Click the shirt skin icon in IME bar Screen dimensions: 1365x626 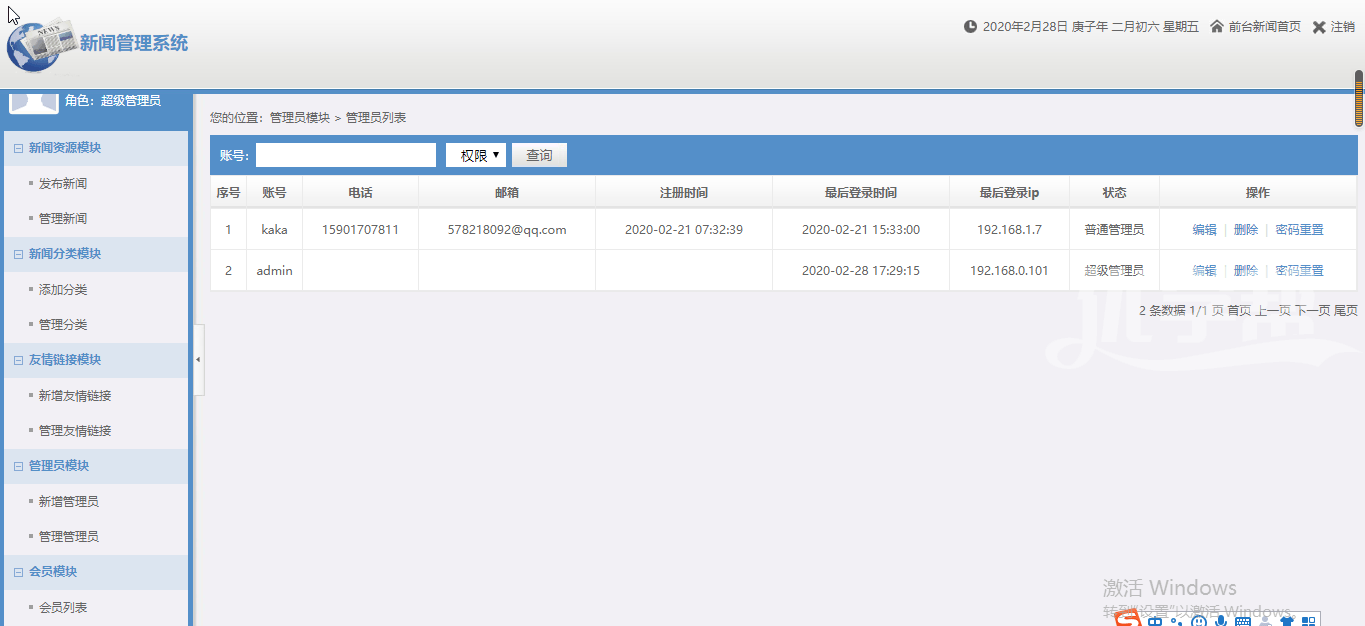(1287, 622)
